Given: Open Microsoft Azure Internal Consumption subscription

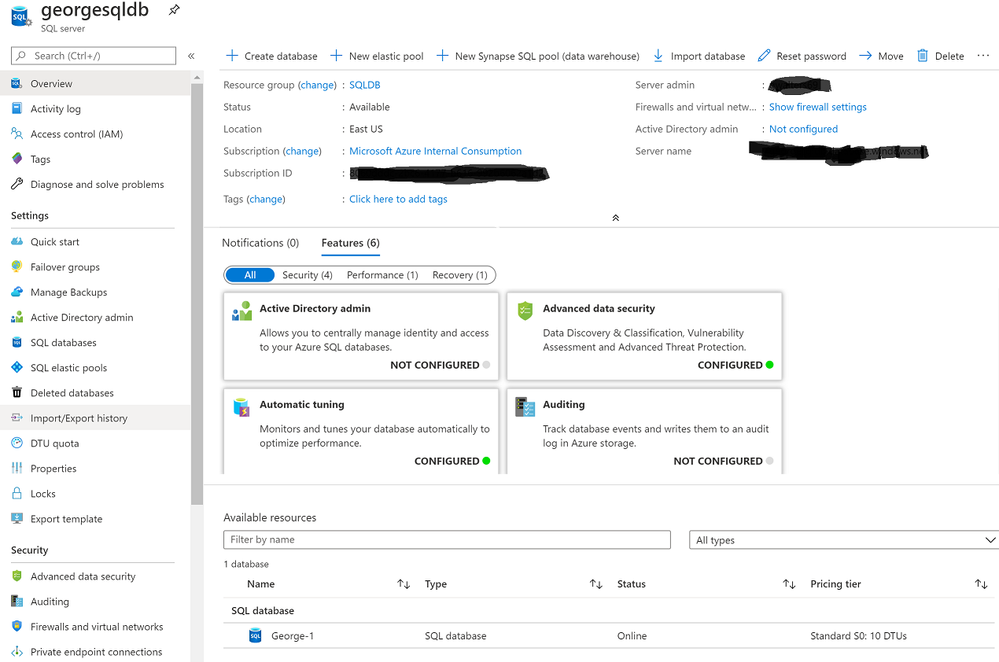Looking at the screenshot, I should (435, 151).
